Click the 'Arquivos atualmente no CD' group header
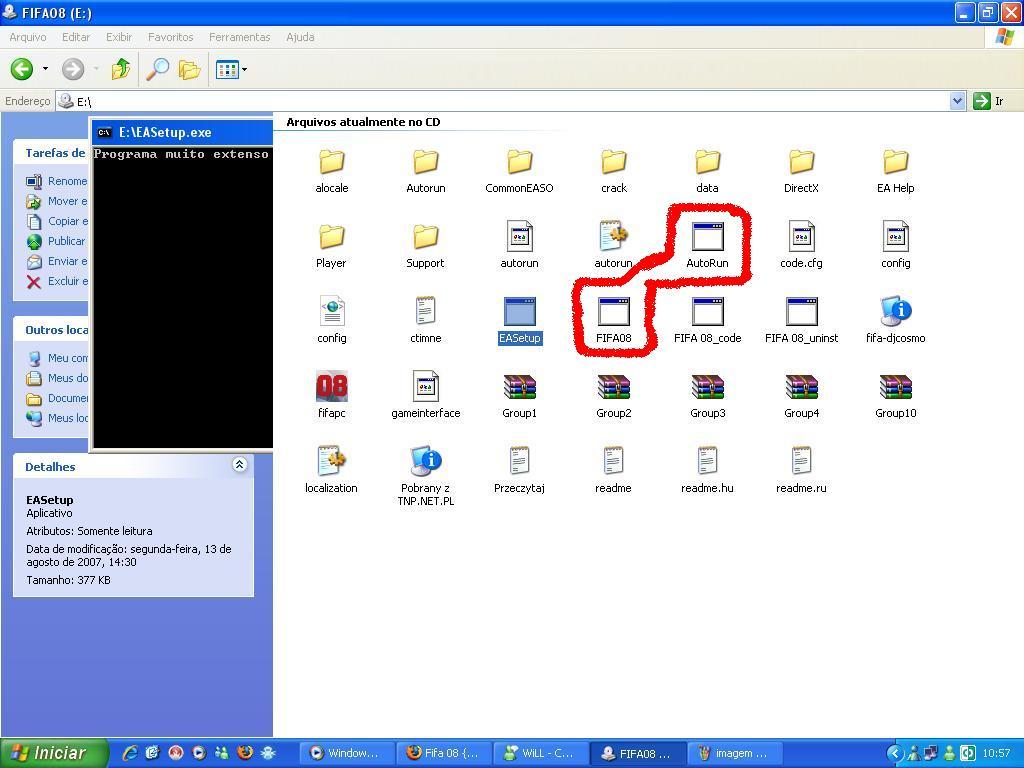Image resolution: width=1024 pixels, height=768 pixels. pos(363,122)
